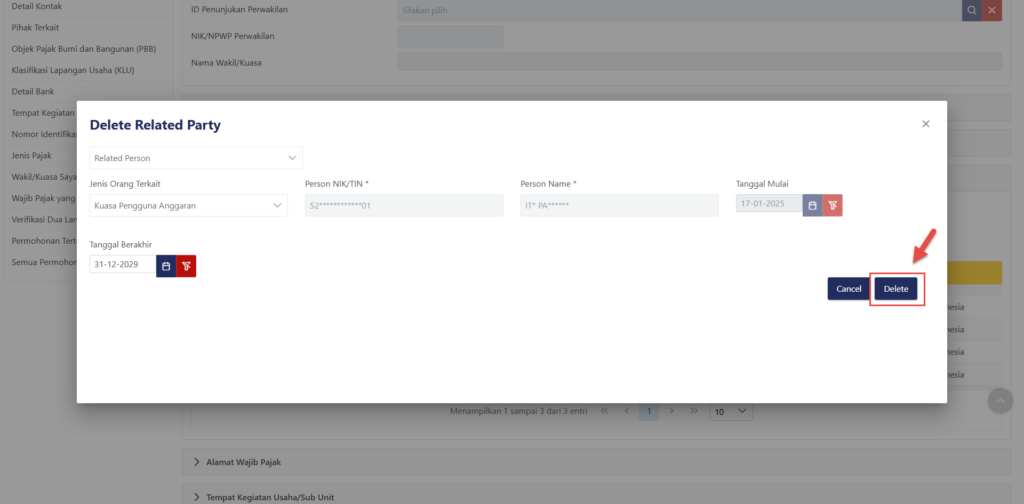
Task: Go to the first page of entries
Action: tap(604, 411)
